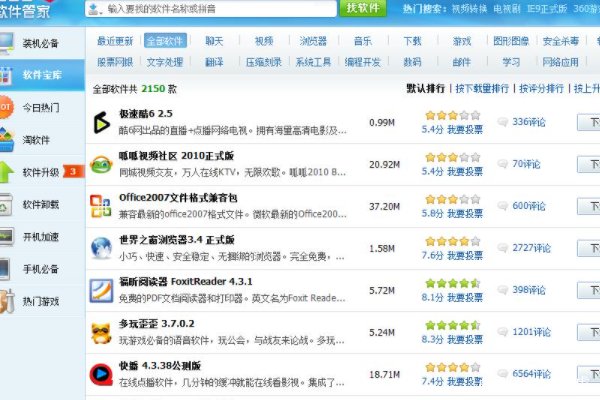Viewport: 600px width, 400px height.
Task: Sort by 按下载量排行
Action: tap(482, 89)
